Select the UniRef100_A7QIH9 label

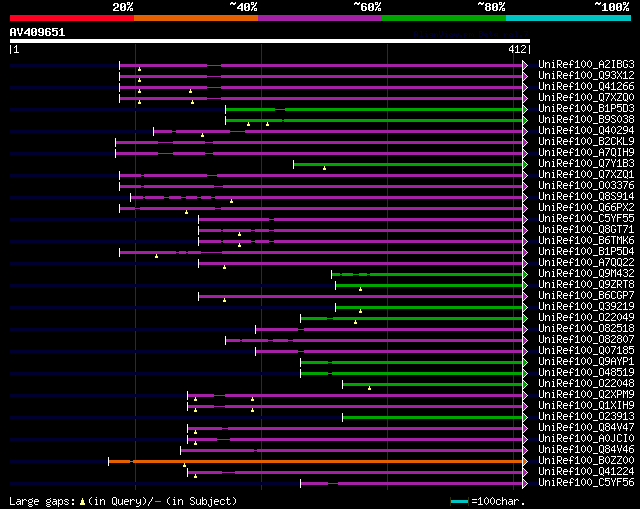pos(586,153)
